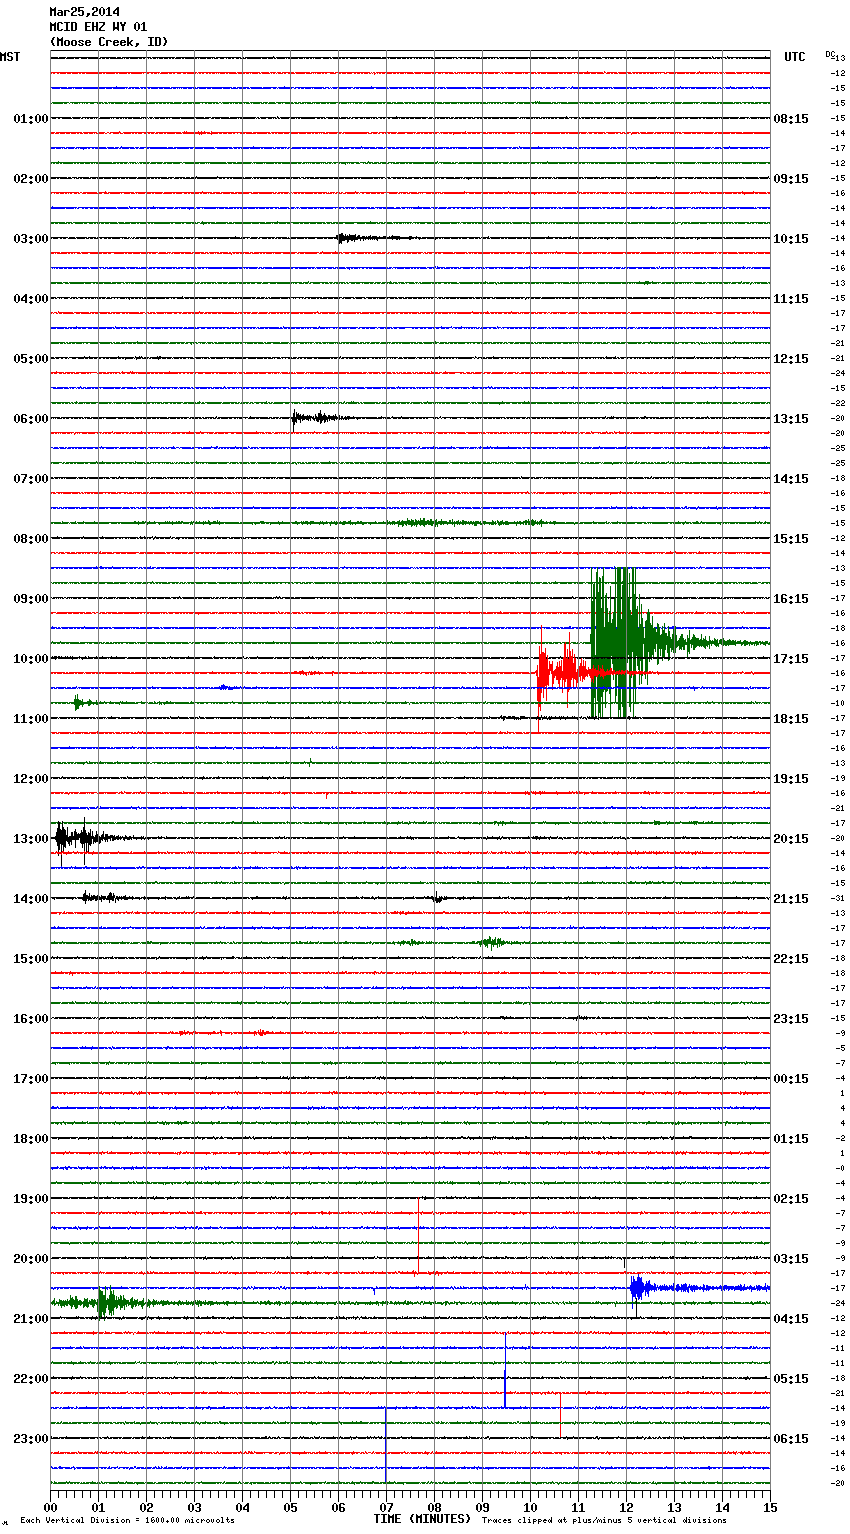This screenshot has width=850, height=1534.
Task: Click minute tick label 12
Action: [626, 1507]
